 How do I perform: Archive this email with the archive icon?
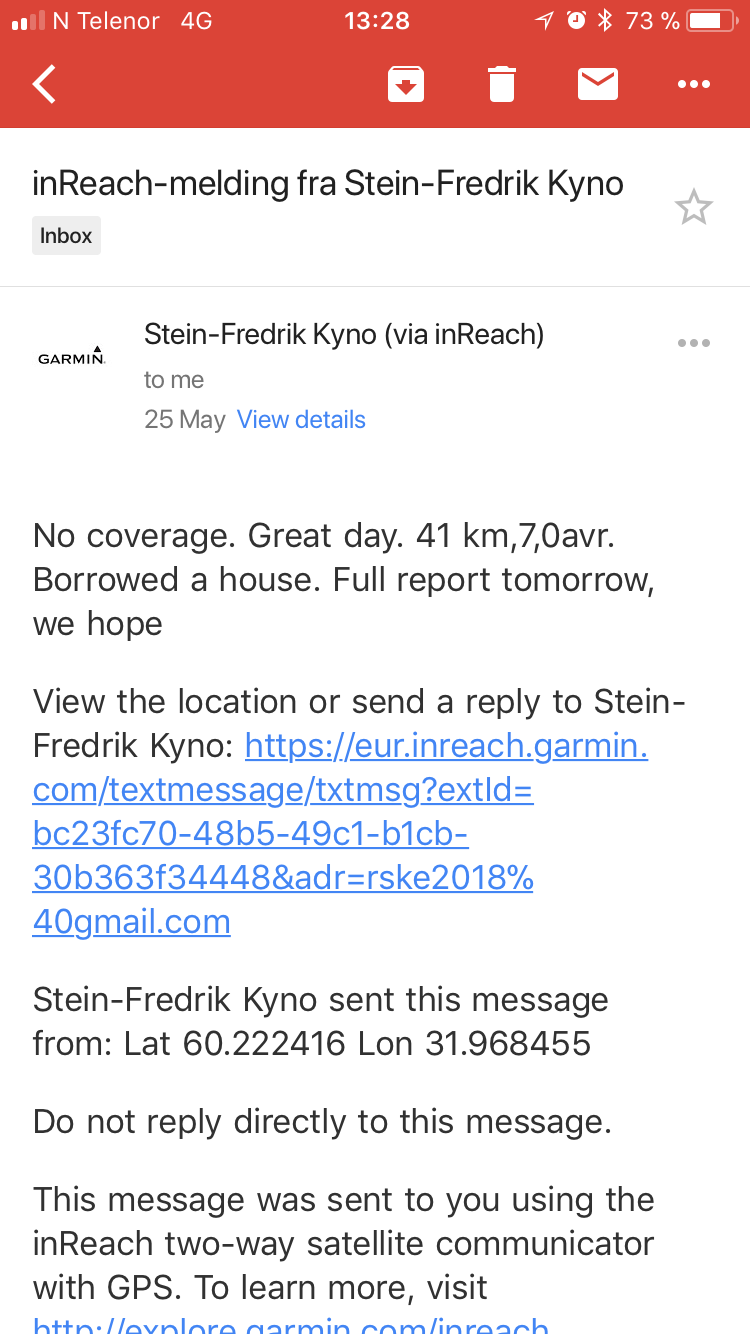point(406,84)
